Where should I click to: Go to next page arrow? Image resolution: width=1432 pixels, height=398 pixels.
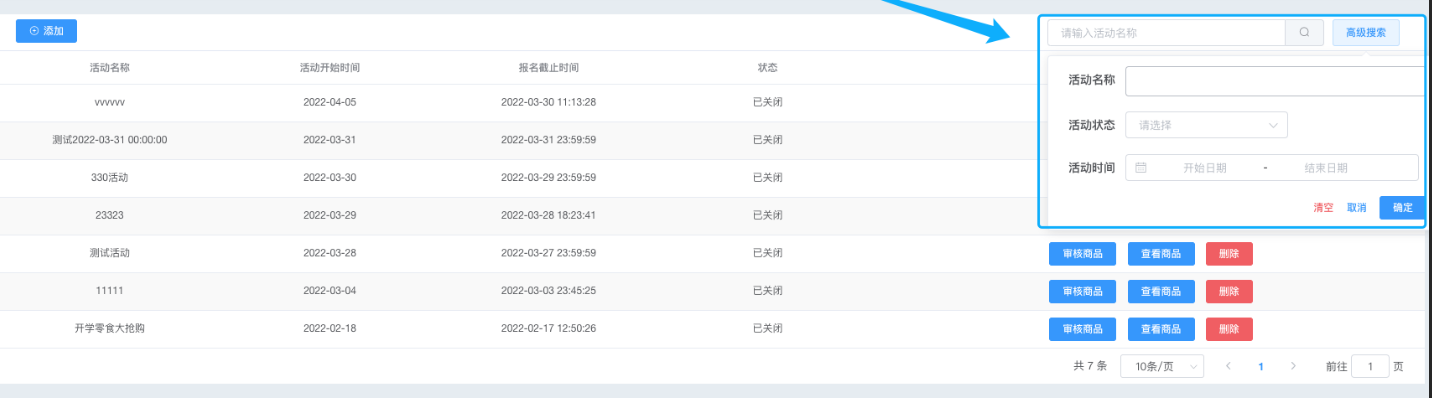coord(1293,366)
